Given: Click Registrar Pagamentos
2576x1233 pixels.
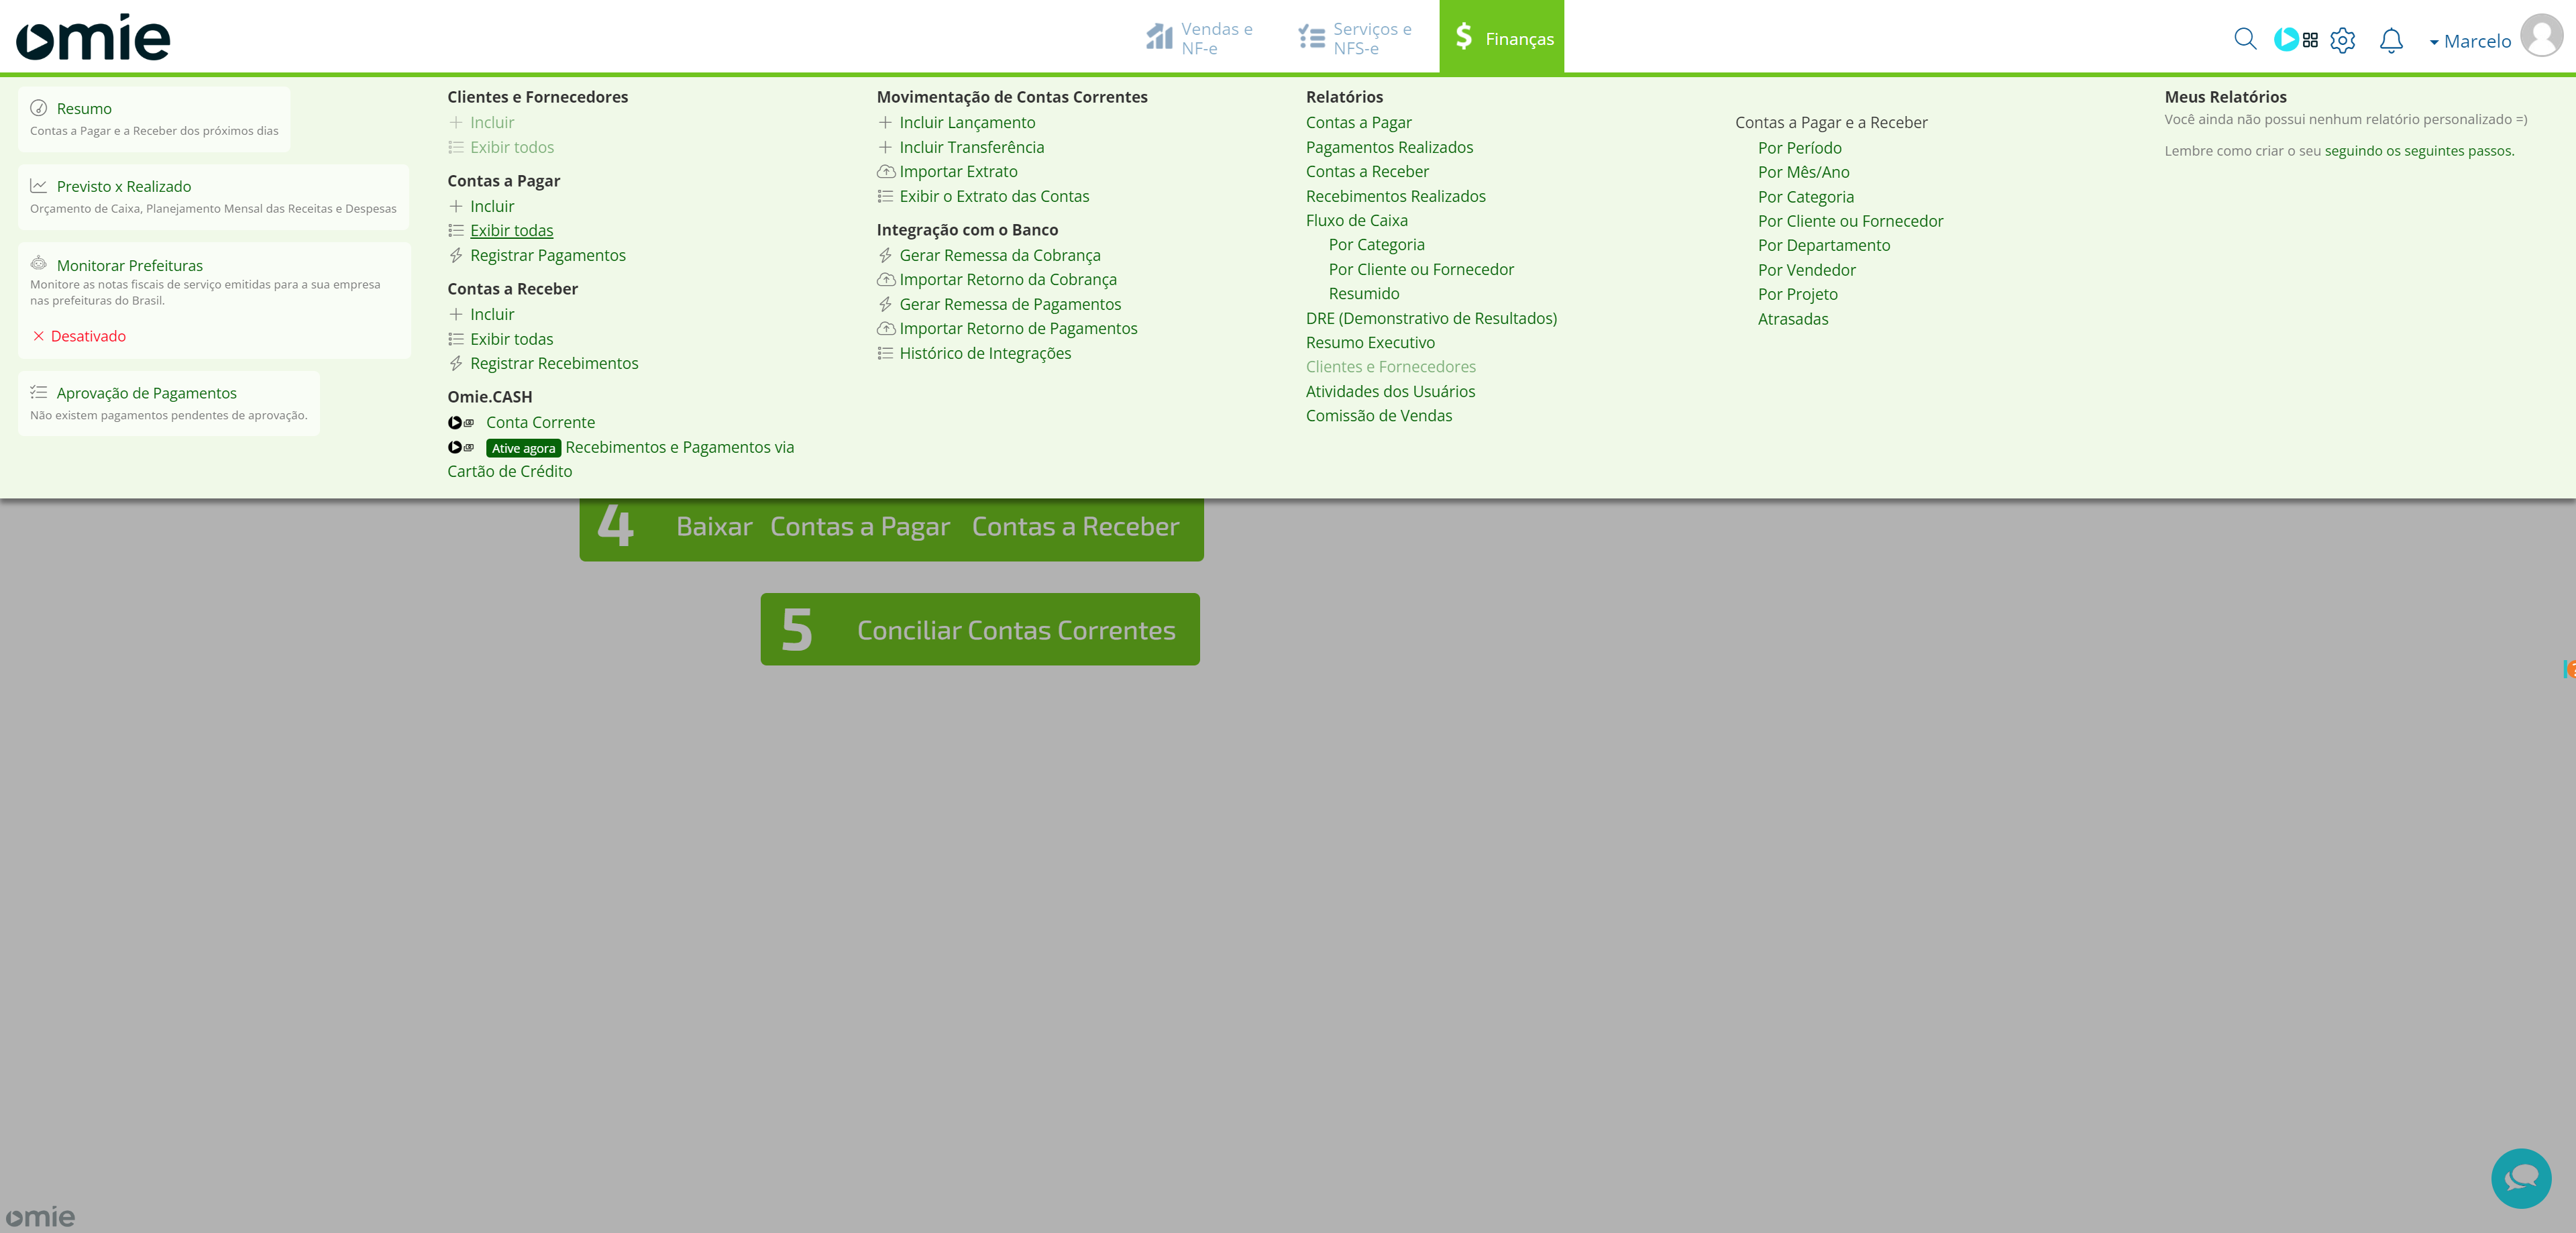Looking at the screenshot, I should [x=548, y=255].
